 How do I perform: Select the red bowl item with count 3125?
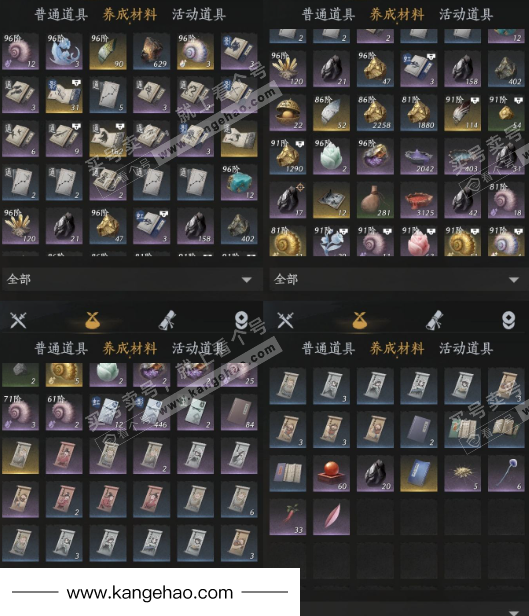[419, 200]
